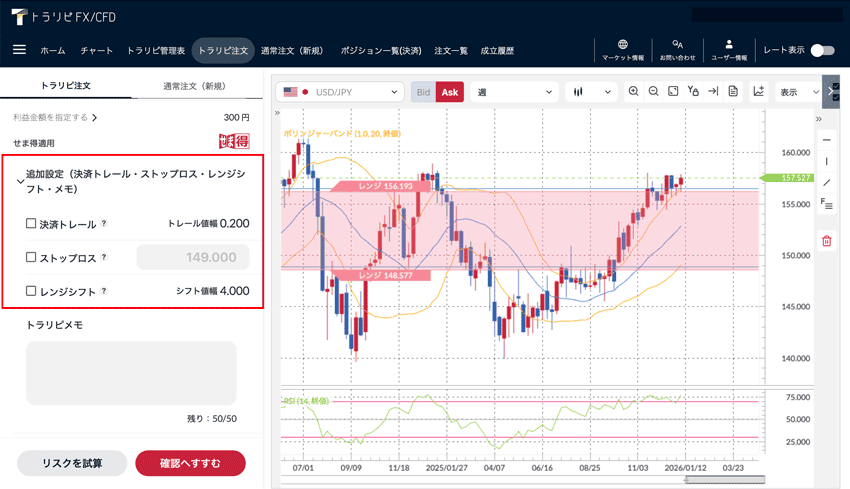Click レンジシフト help question mark
Image resolution: width=850 pixels, height=489 pixels.
click(104, 291)
